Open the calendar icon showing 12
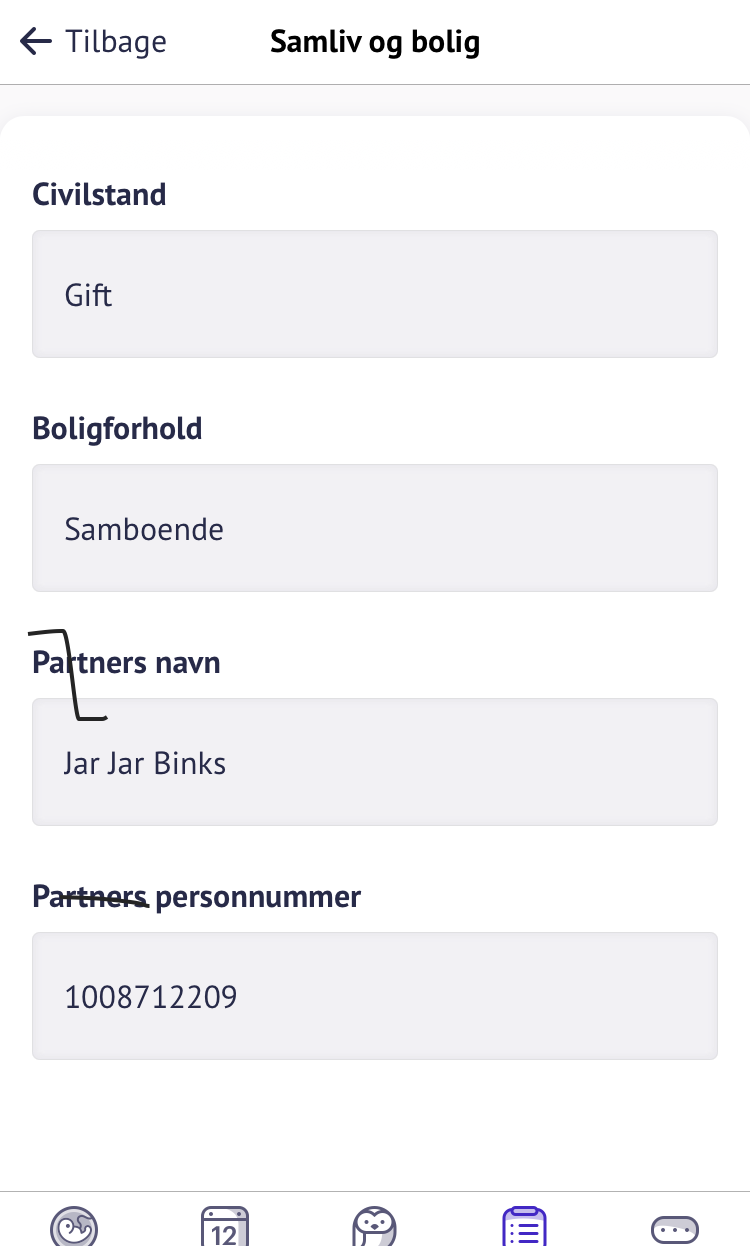The image size is (750, 1246). [x=225, y=1226]
